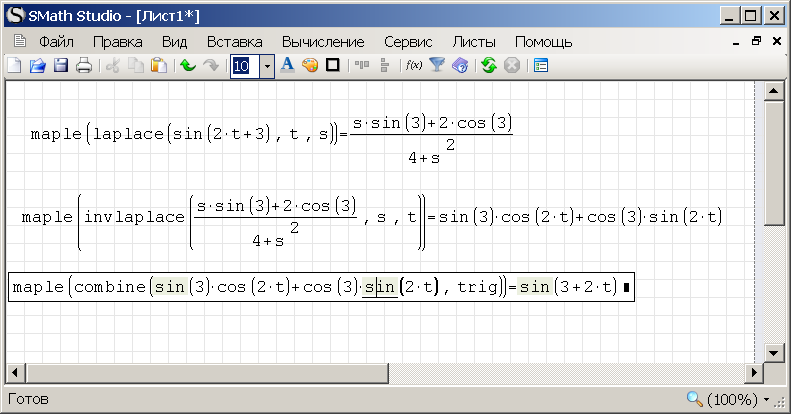Screen dimensions: 791x414
Task: Restore the inner document window
Action: click(x=757, y=42)
